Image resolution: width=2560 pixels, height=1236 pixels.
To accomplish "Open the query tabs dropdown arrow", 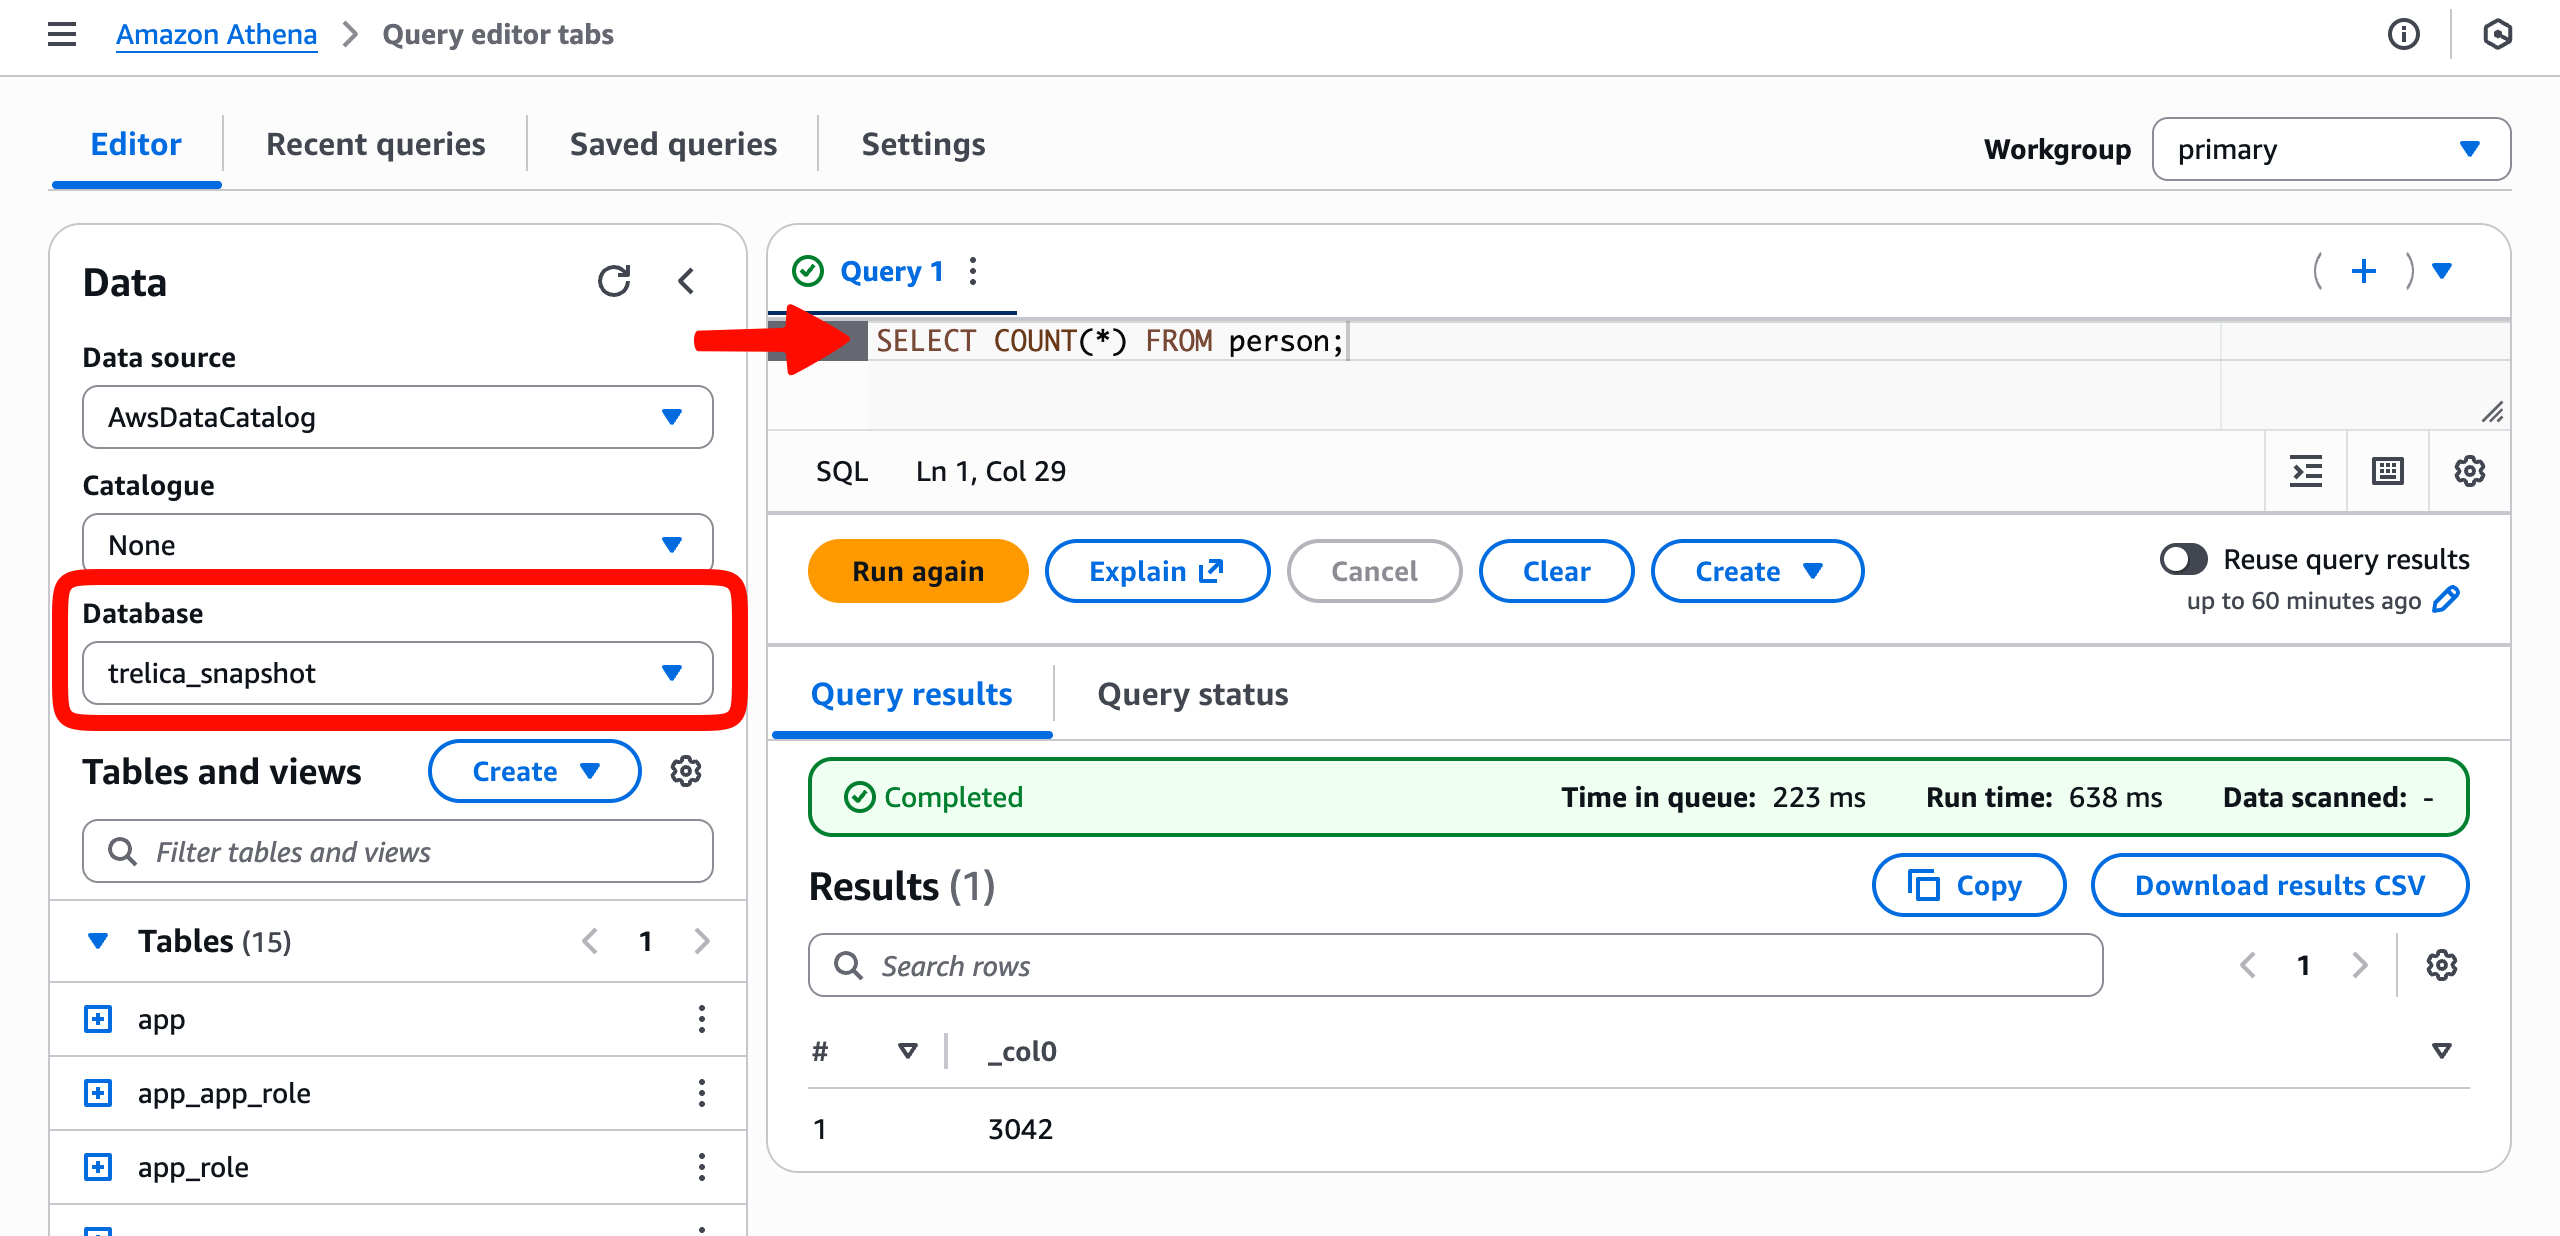I will [x=2442, y=271].
